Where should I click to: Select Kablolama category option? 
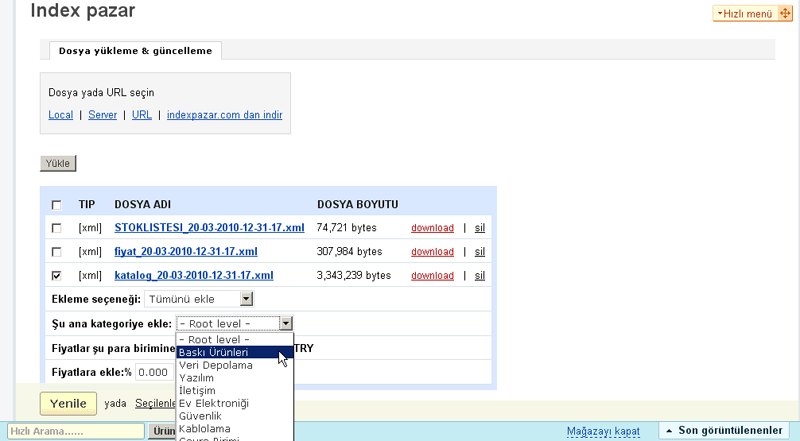[x=235, y=429]
